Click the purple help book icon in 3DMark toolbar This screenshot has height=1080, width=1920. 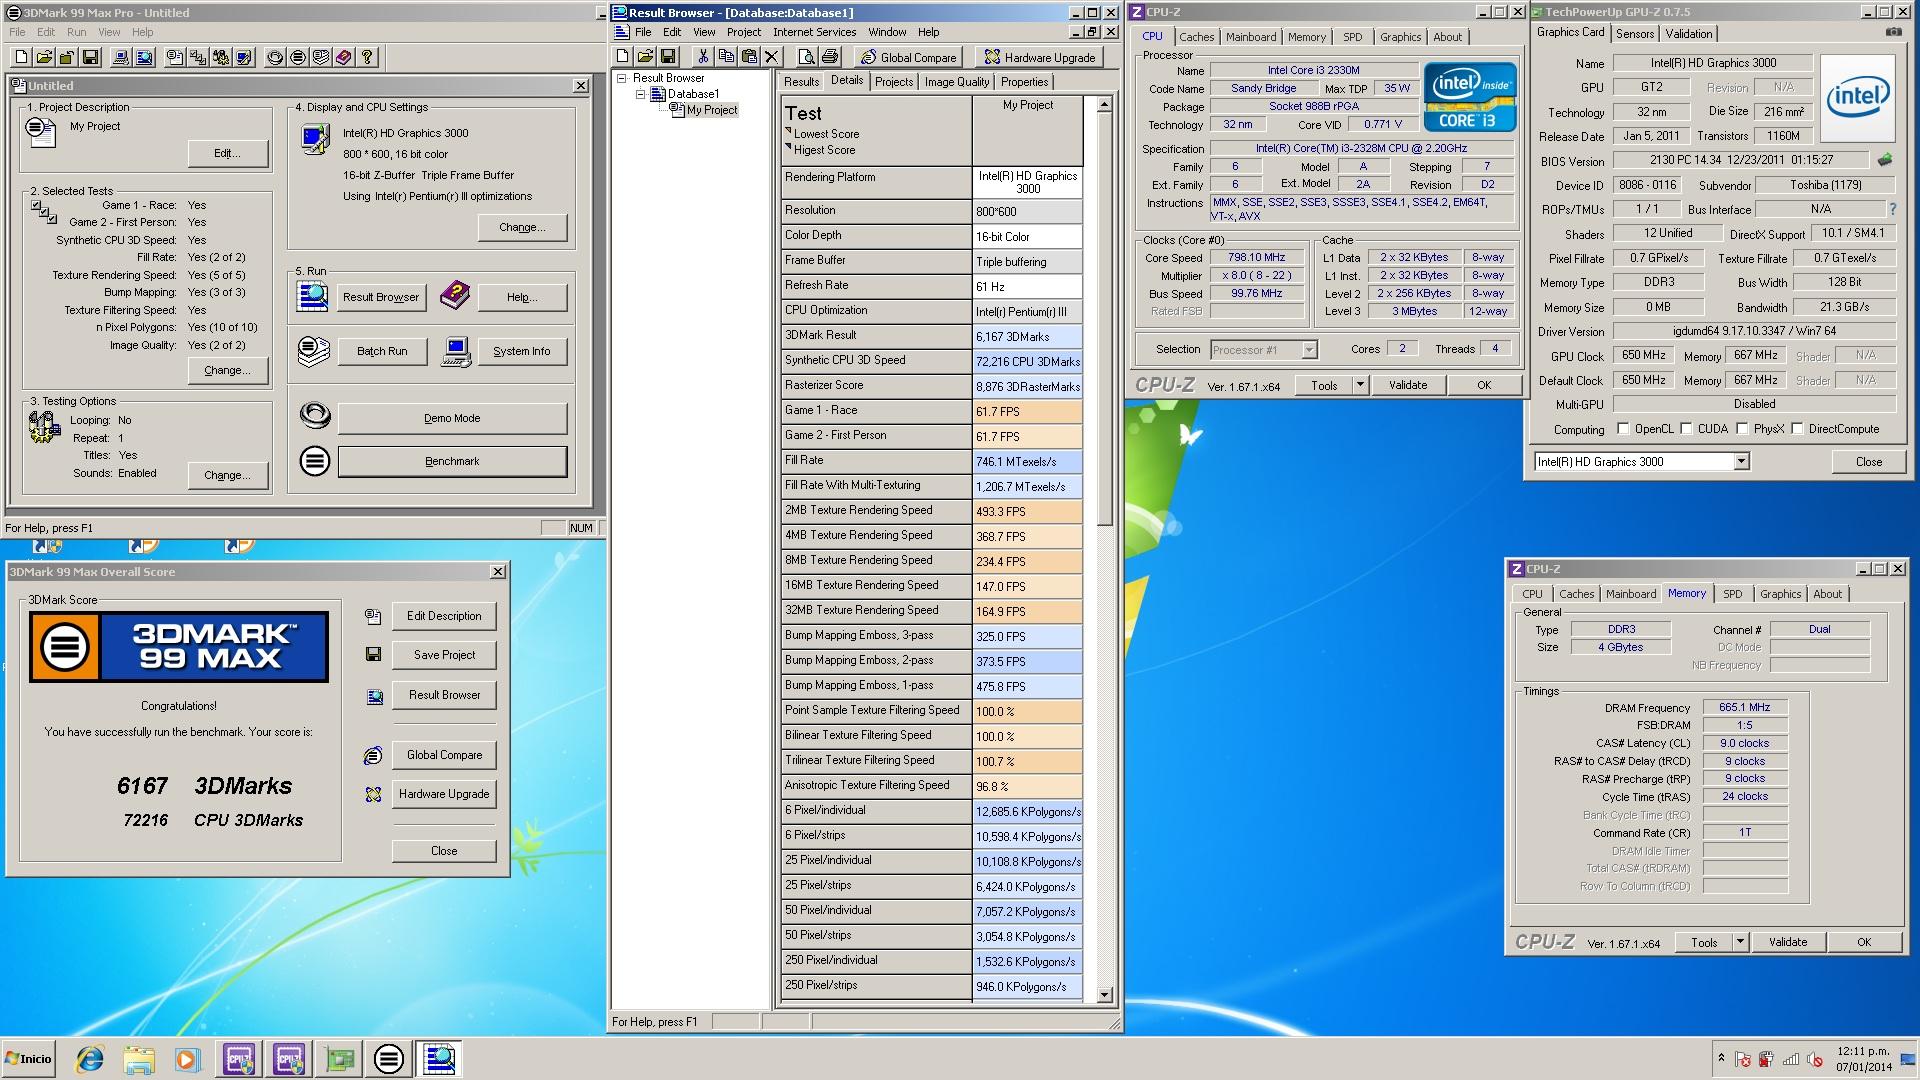tap(344, 57)
